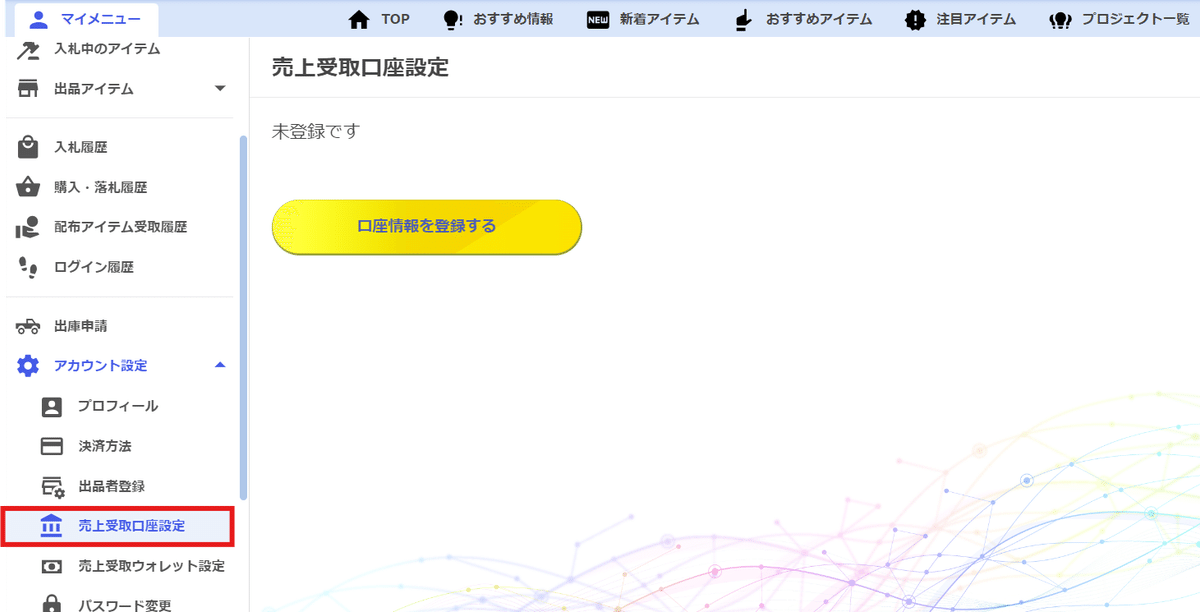Click the alert badge icon for 注目アイテム
The height and width of the screenshot is (612, 1200).
[x=915, y=19]
